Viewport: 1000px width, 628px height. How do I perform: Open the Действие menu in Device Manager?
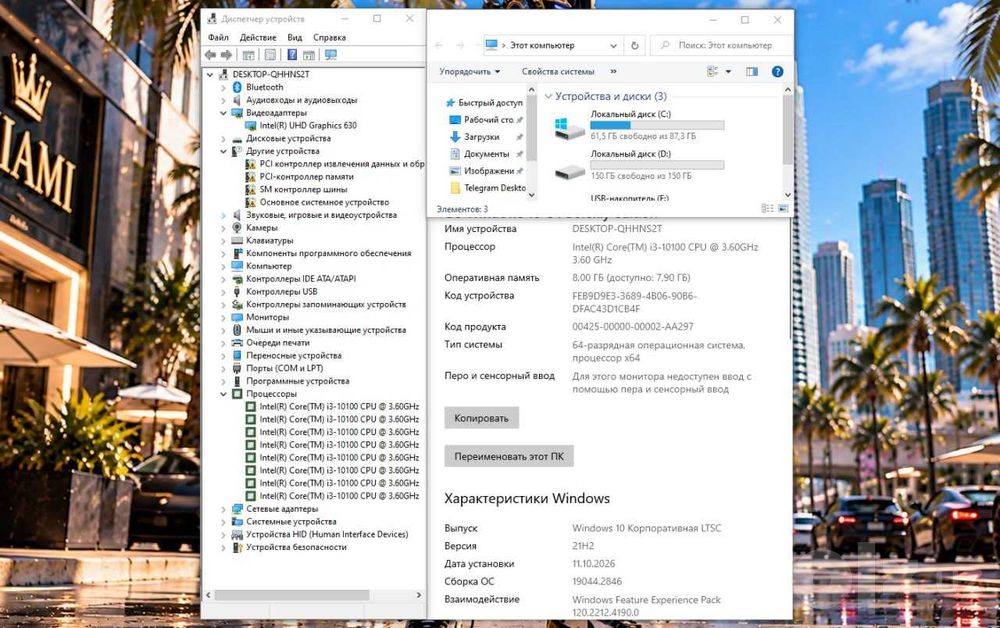(x=258, y=38)
